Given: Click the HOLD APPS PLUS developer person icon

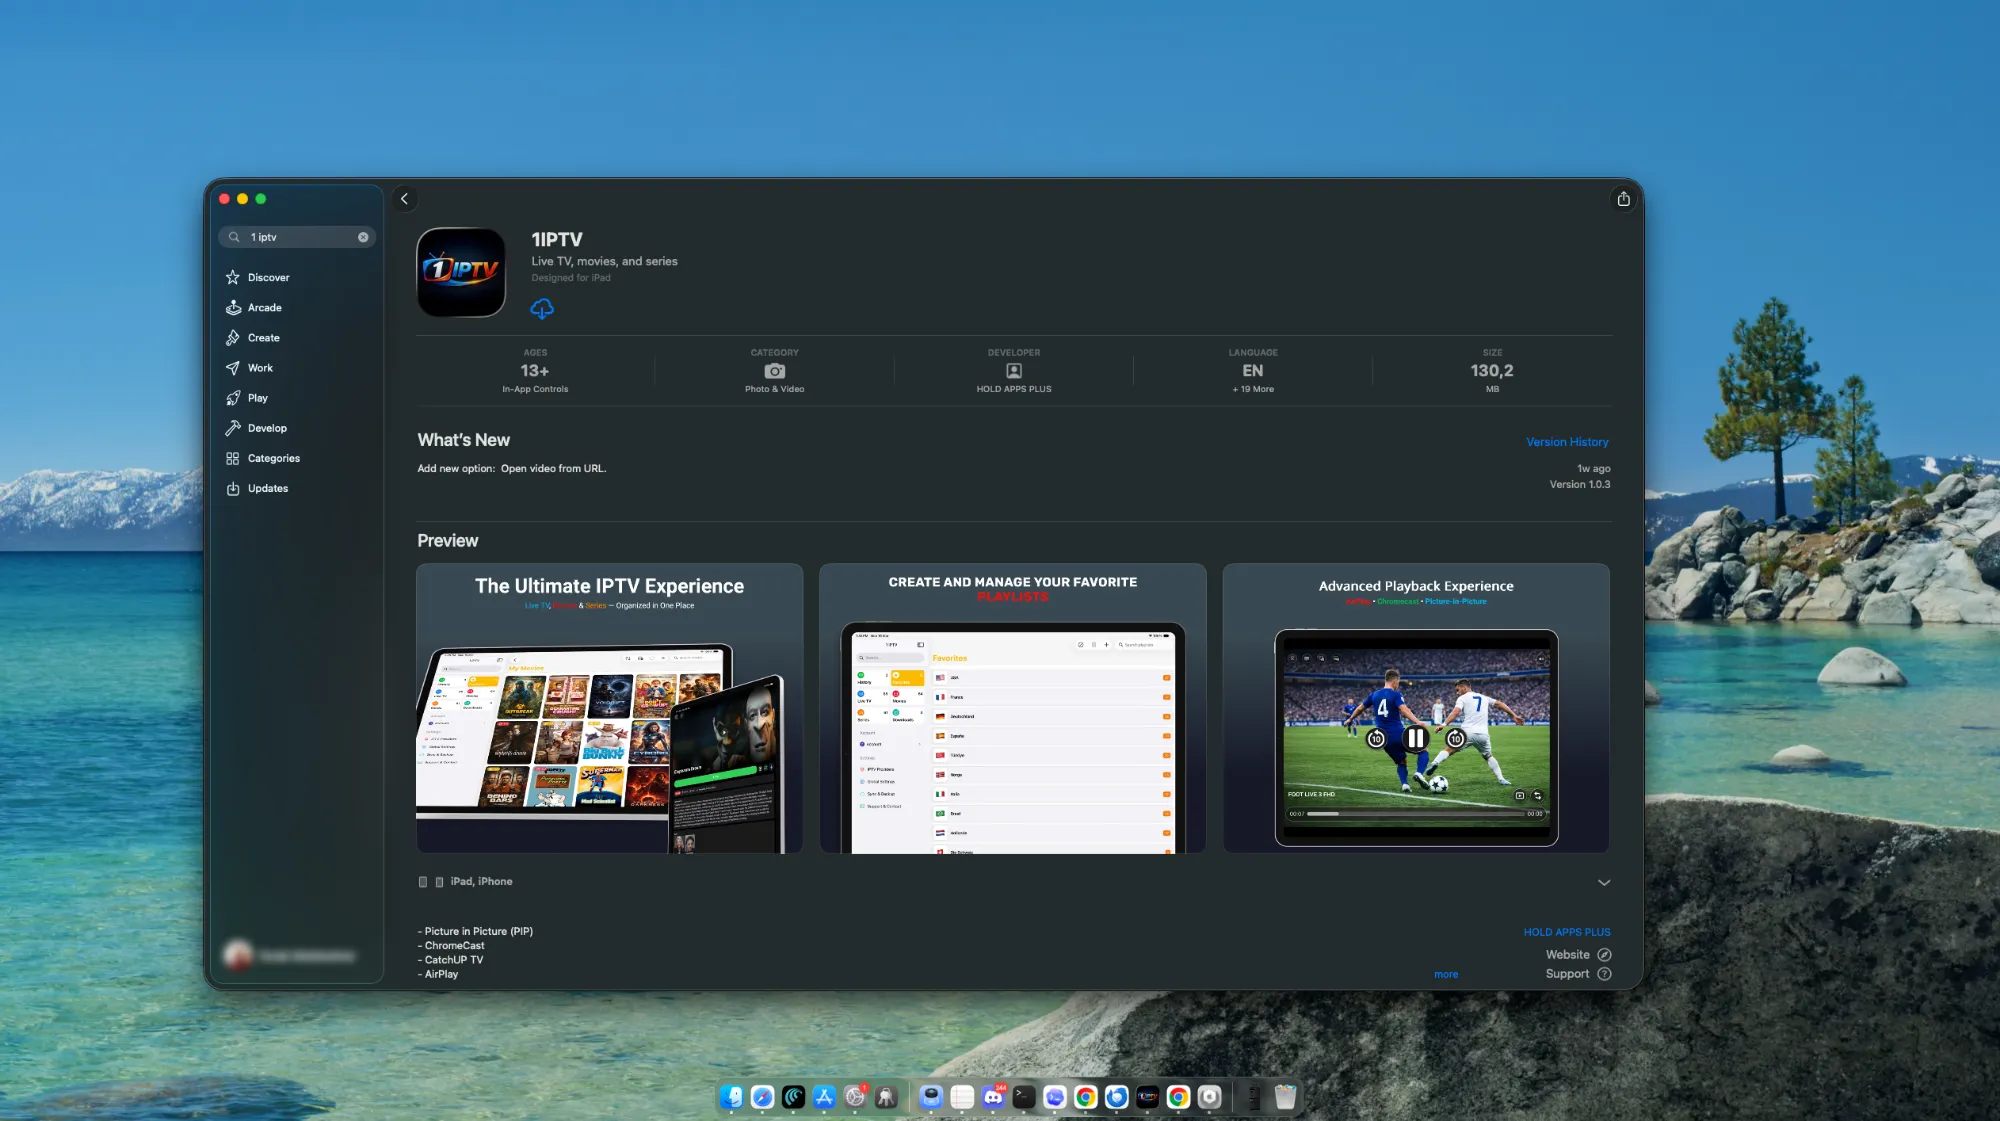Looking at the screenshot, I should 1014,371.
